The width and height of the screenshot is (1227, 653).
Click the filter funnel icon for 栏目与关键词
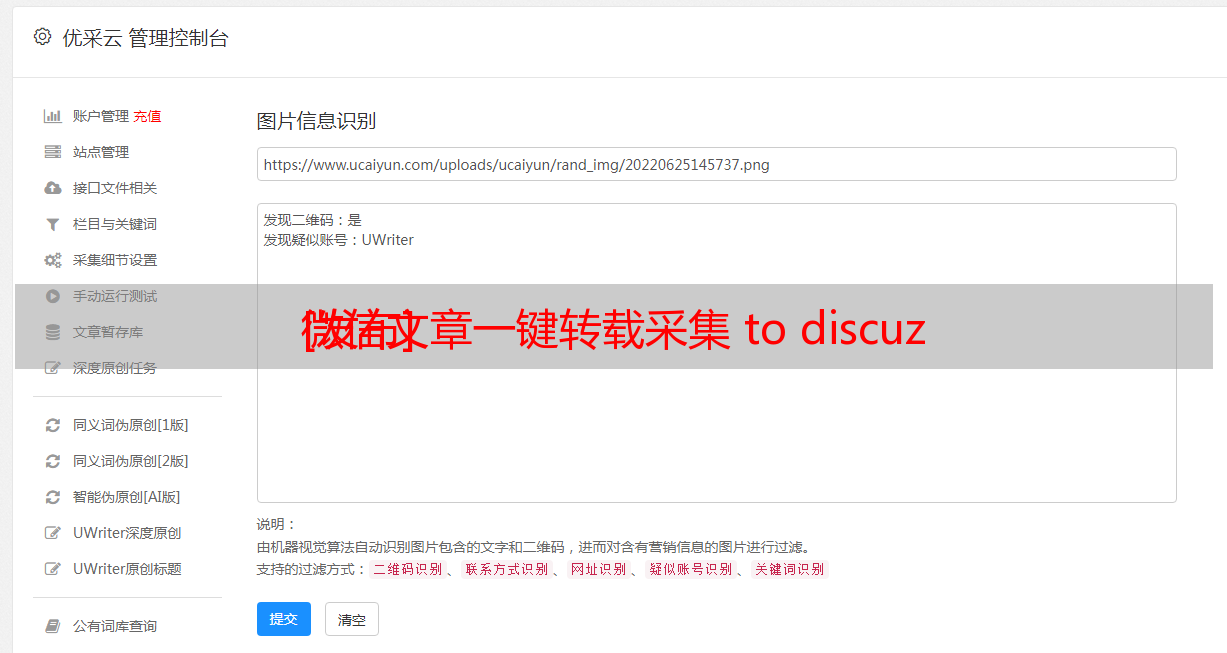tap(53, 224)
